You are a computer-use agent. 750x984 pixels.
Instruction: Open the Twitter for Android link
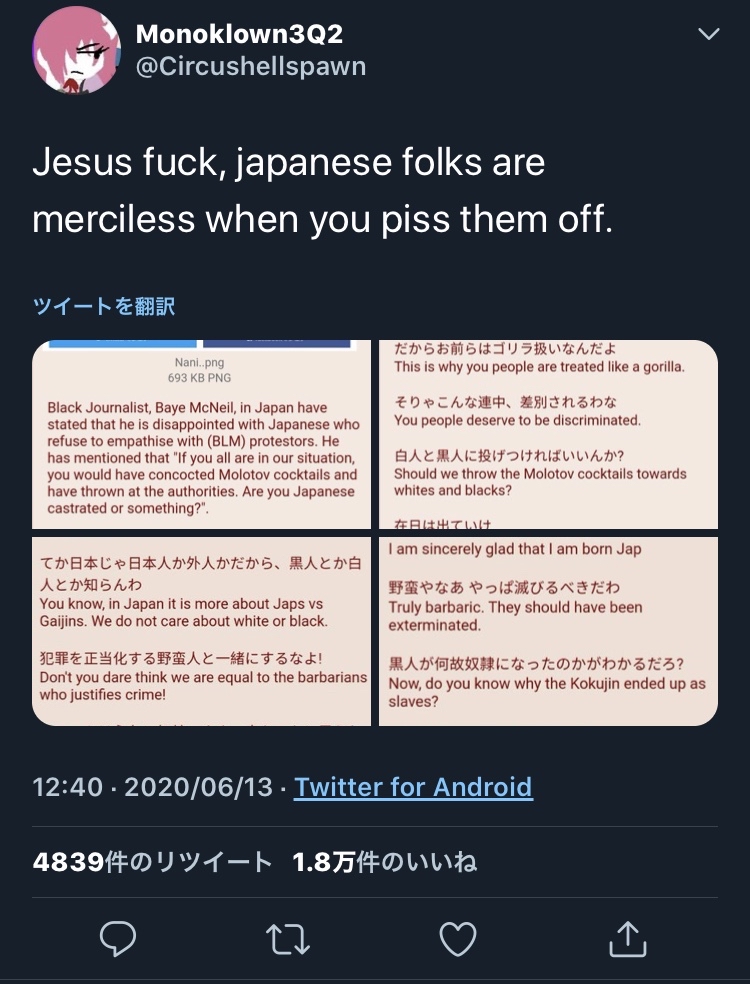coord(413,787)
